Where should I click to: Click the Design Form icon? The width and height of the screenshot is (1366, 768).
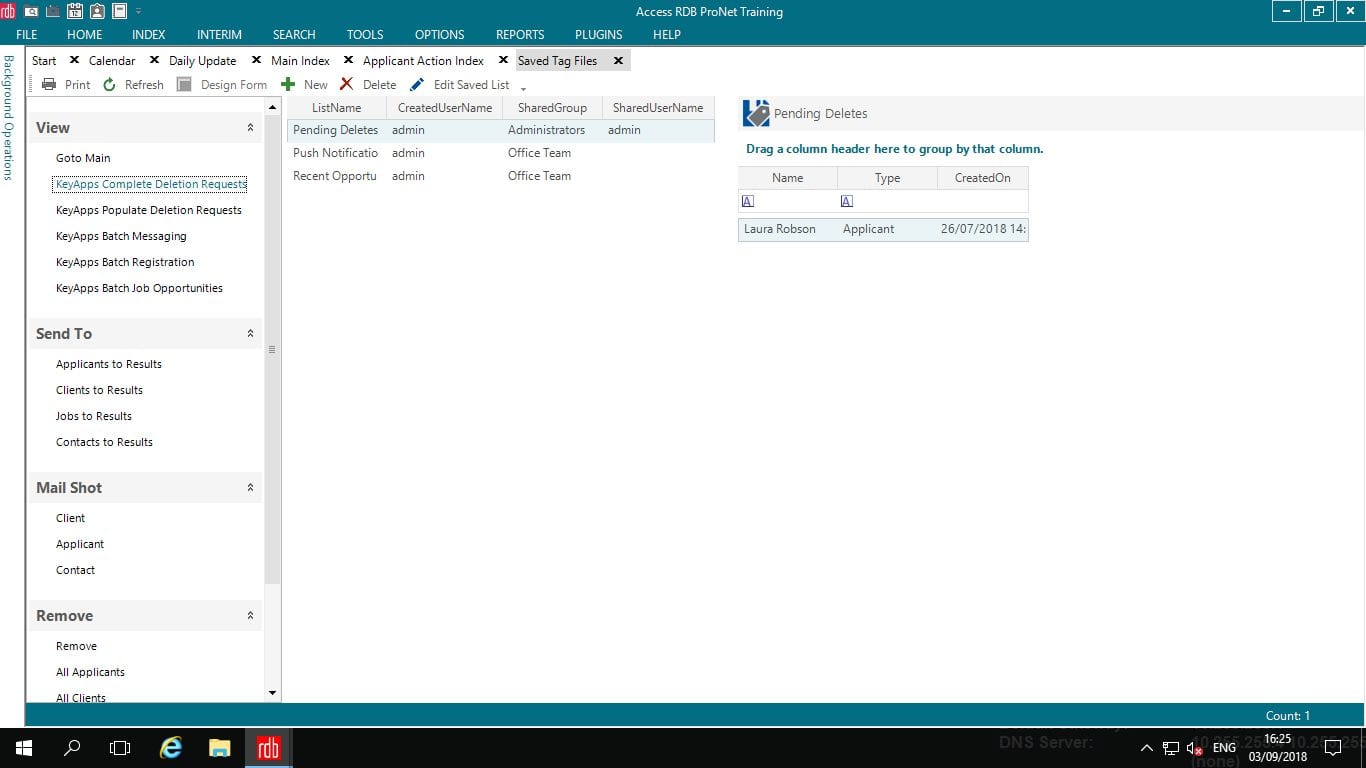[184, 85]
